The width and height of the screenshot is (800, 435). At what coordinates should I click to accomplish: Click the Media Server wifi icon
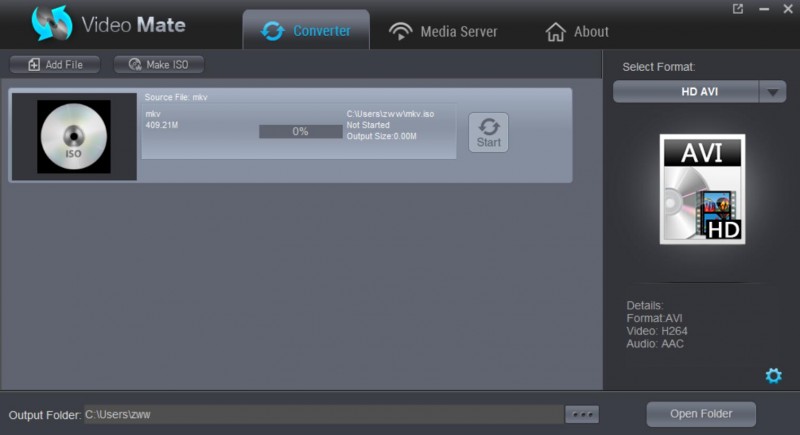coord(401,31)
